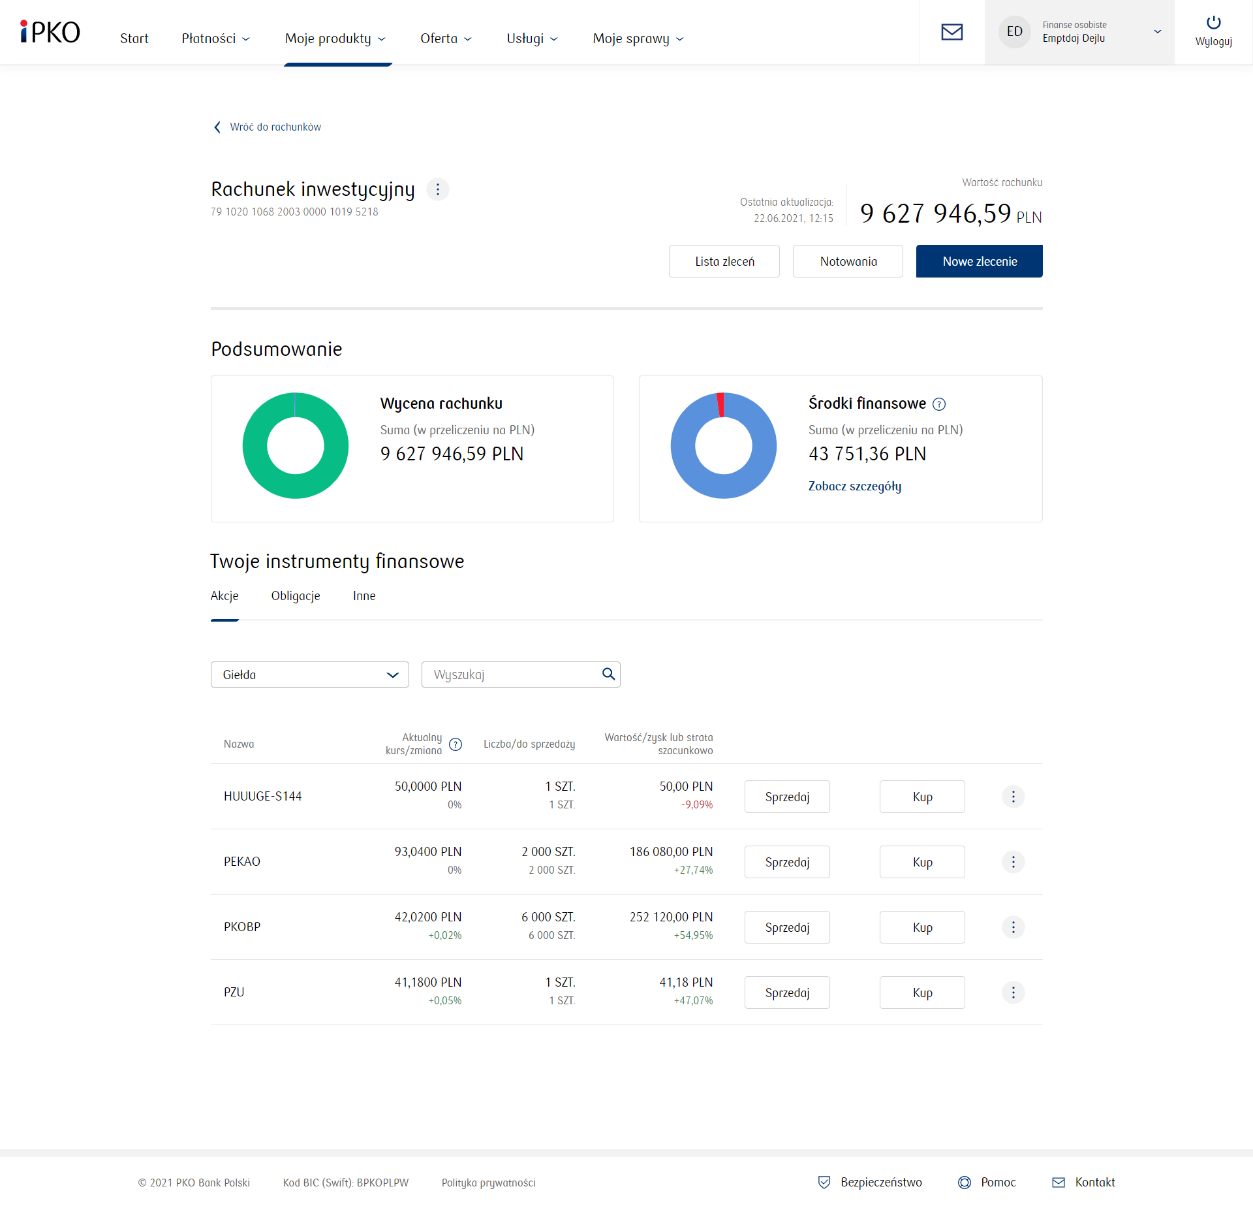Click Kup for PKOBP

(922, 927)
